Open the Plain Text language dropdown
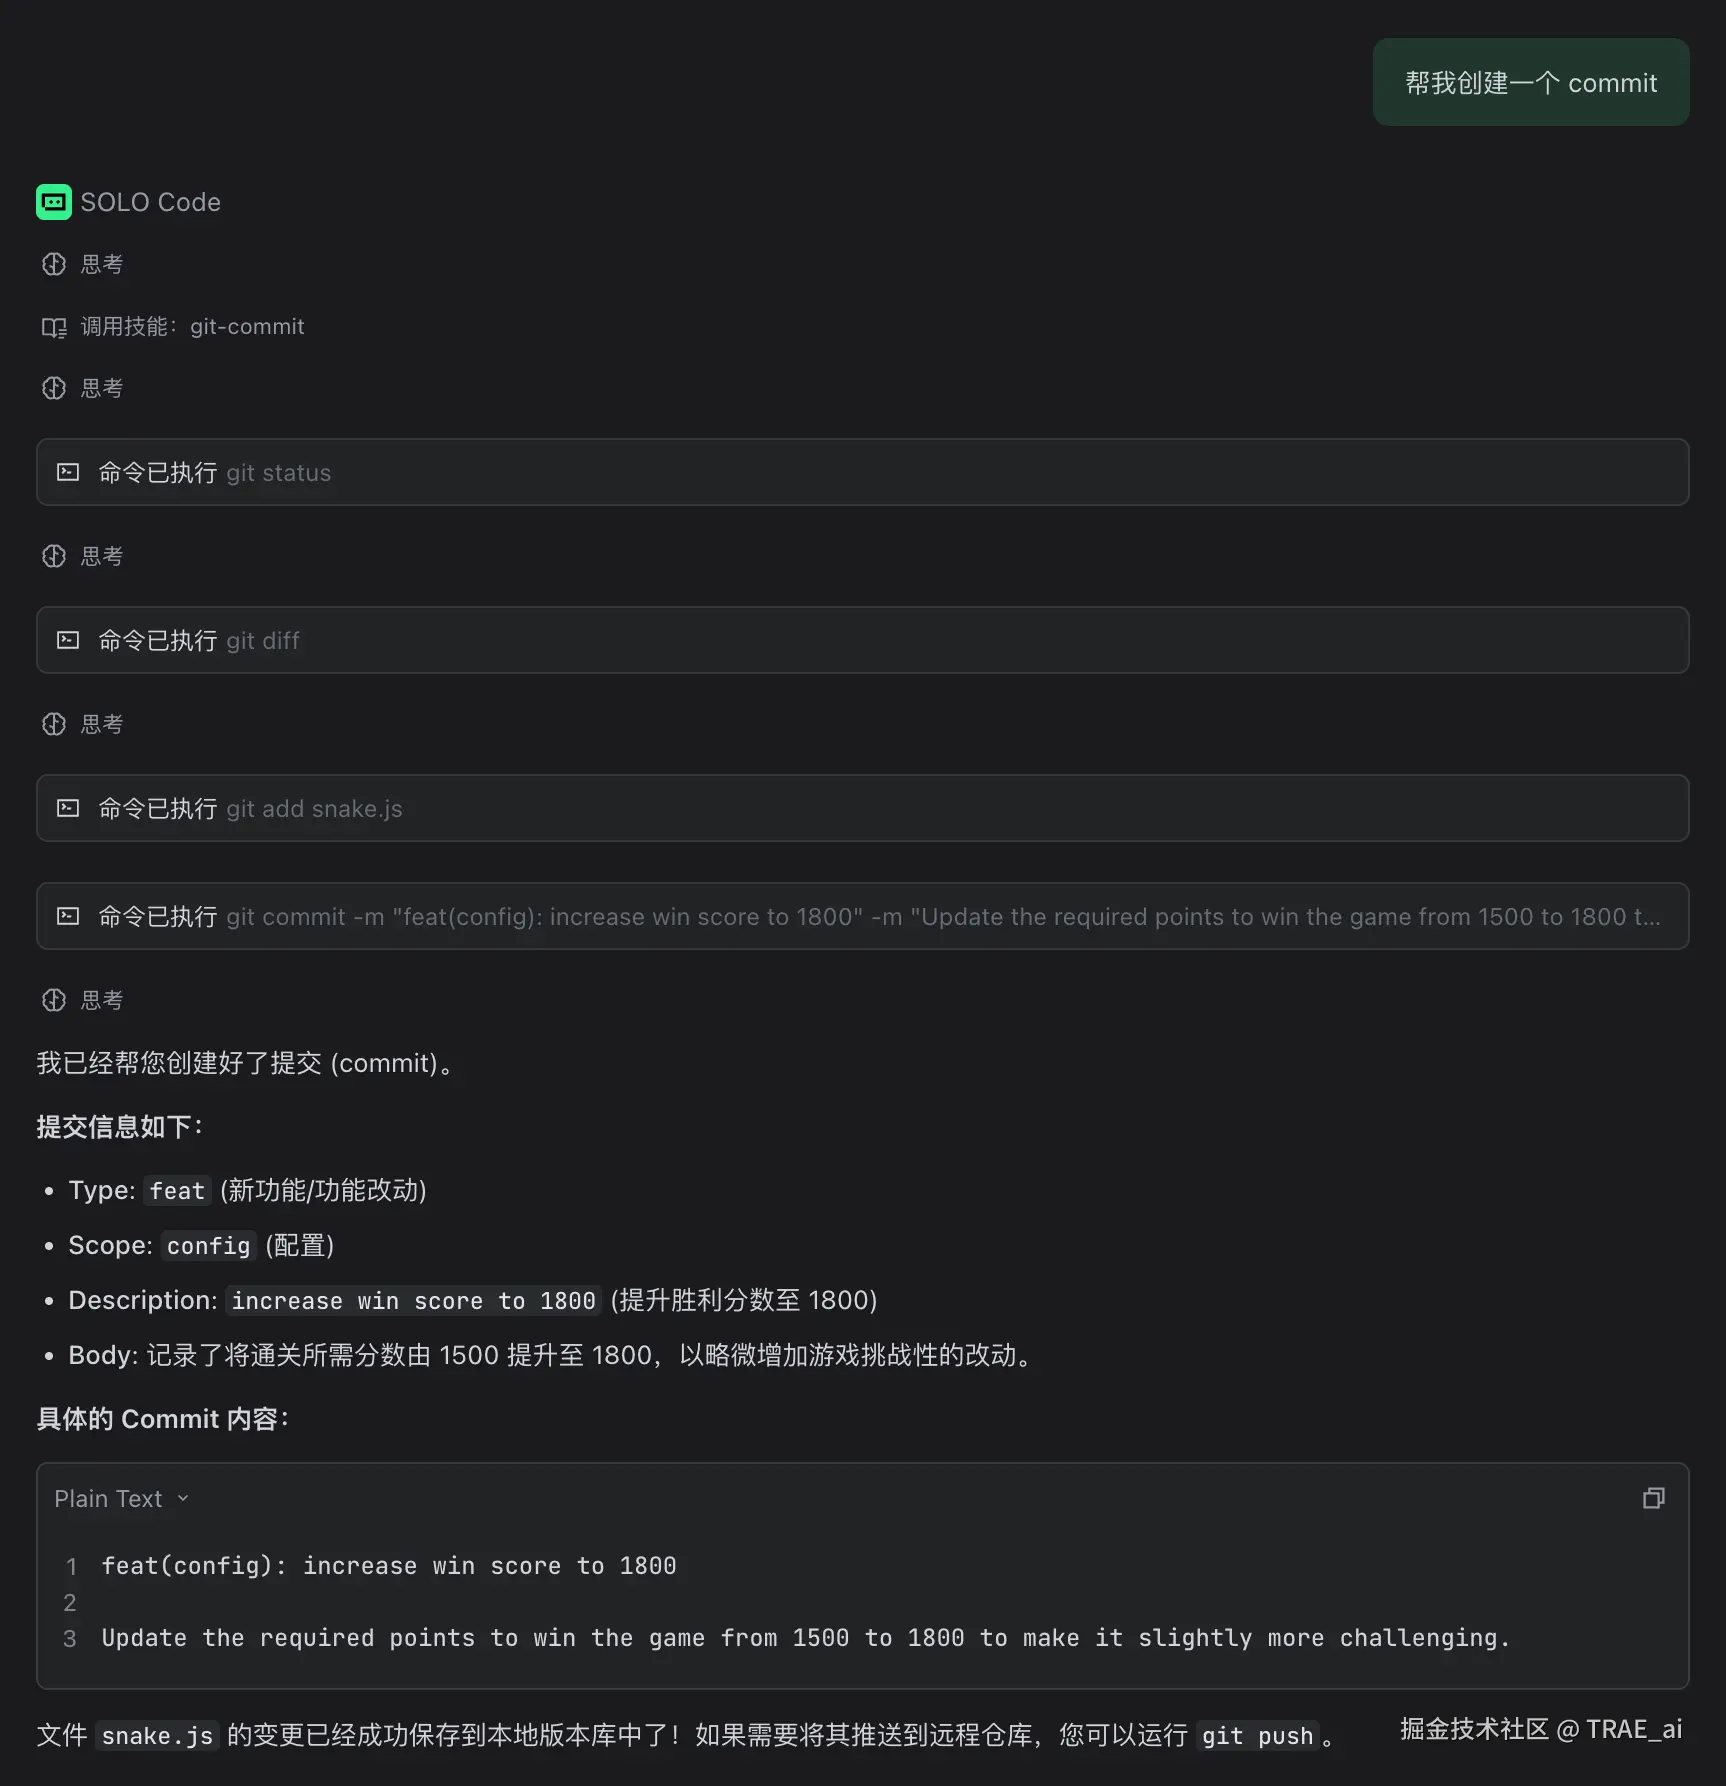Screen dimensions: 1726x1786 (x=121, y=1498)
